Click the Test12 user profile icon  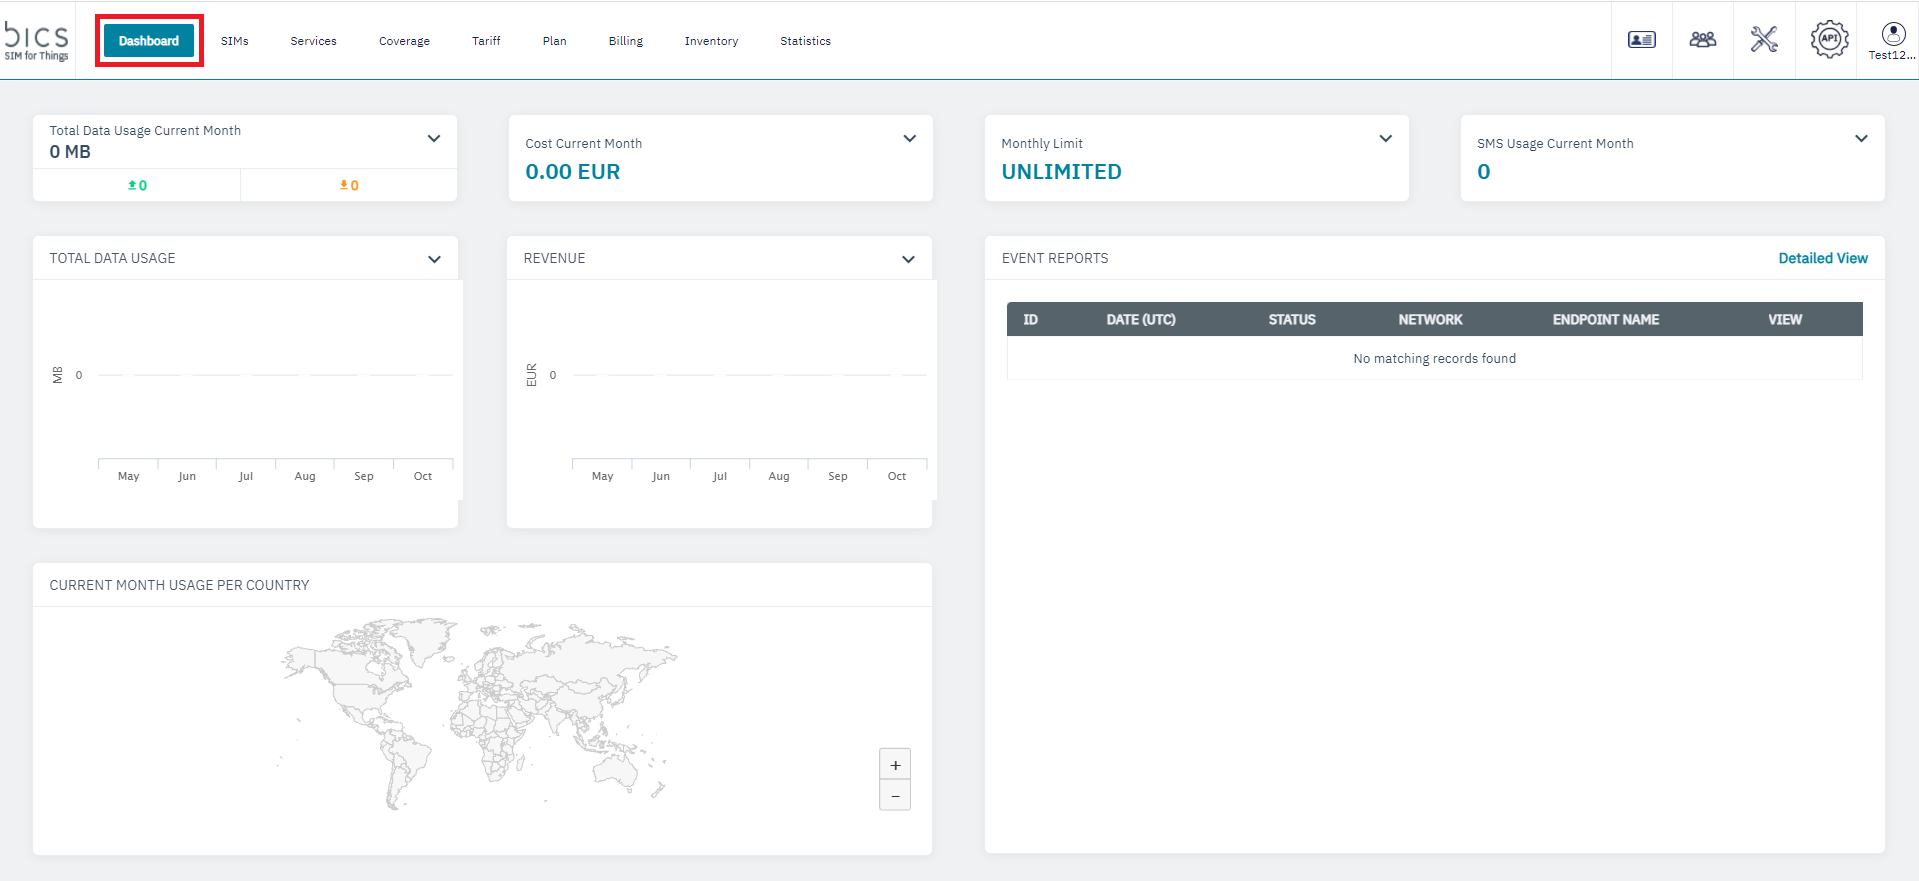pyautogui.click(x=1893, y=36)
